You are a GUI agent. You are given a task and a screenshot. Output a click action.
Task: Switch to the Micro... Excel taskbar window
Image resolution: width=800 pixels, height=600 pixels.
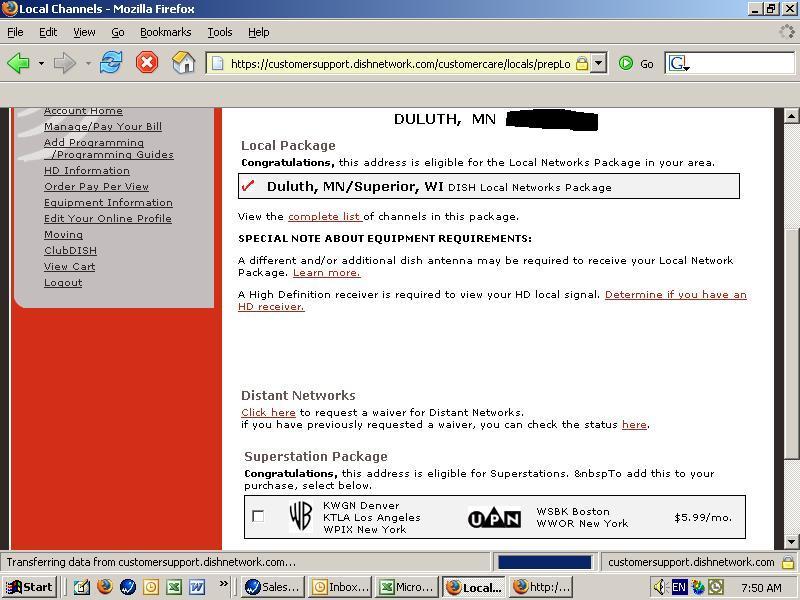click(408, 587)
